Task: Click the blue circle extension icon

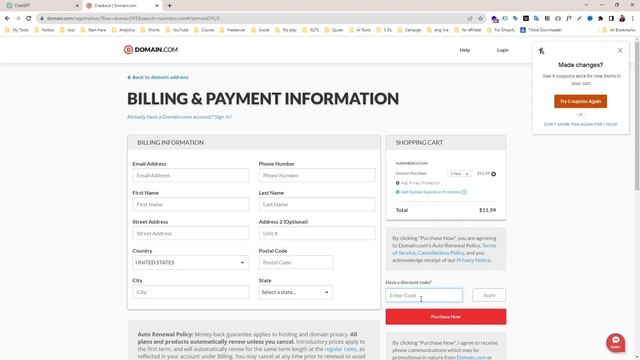Action: coord(590,18)
